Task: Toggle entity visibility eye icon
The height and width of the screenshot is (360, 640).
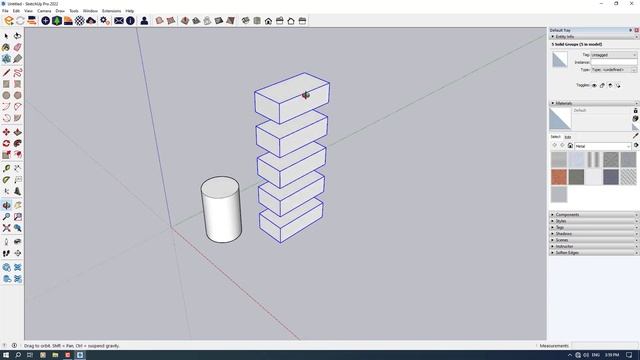Action: coord(594,86)
